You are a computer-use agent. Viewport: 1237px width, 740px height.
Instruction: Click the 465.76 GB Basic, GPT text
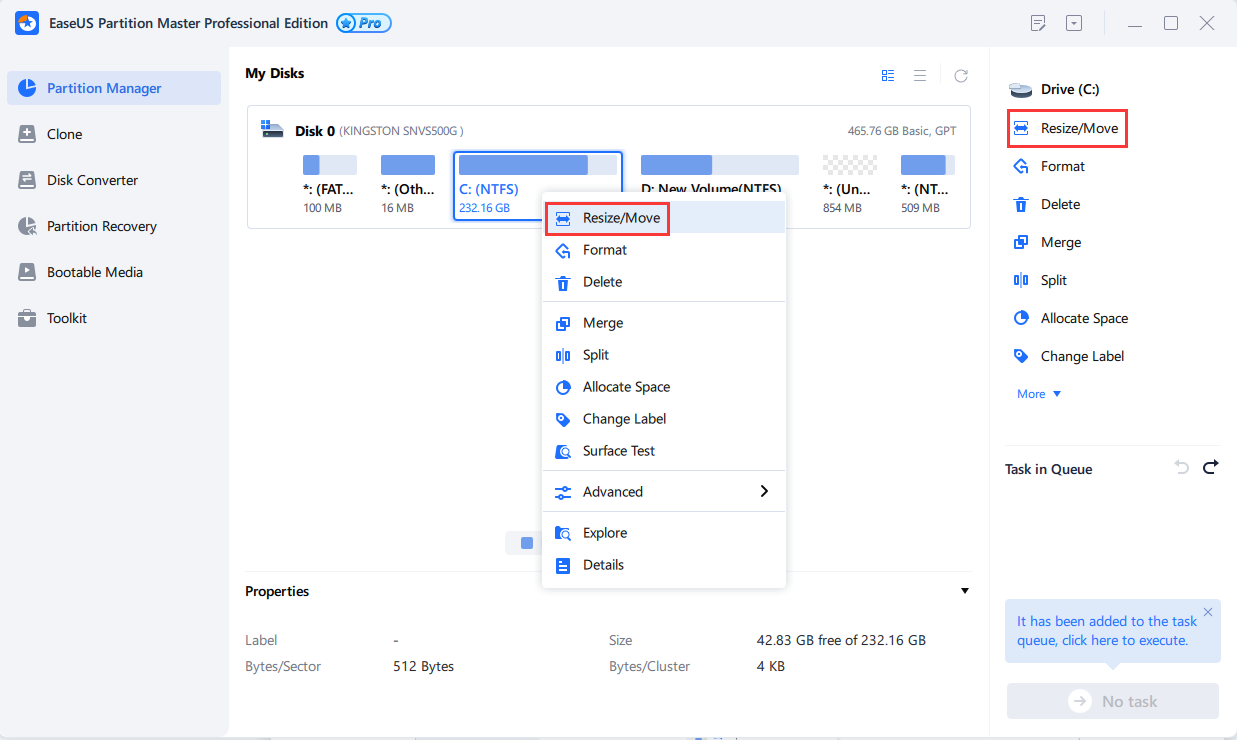tap(901, 131)
